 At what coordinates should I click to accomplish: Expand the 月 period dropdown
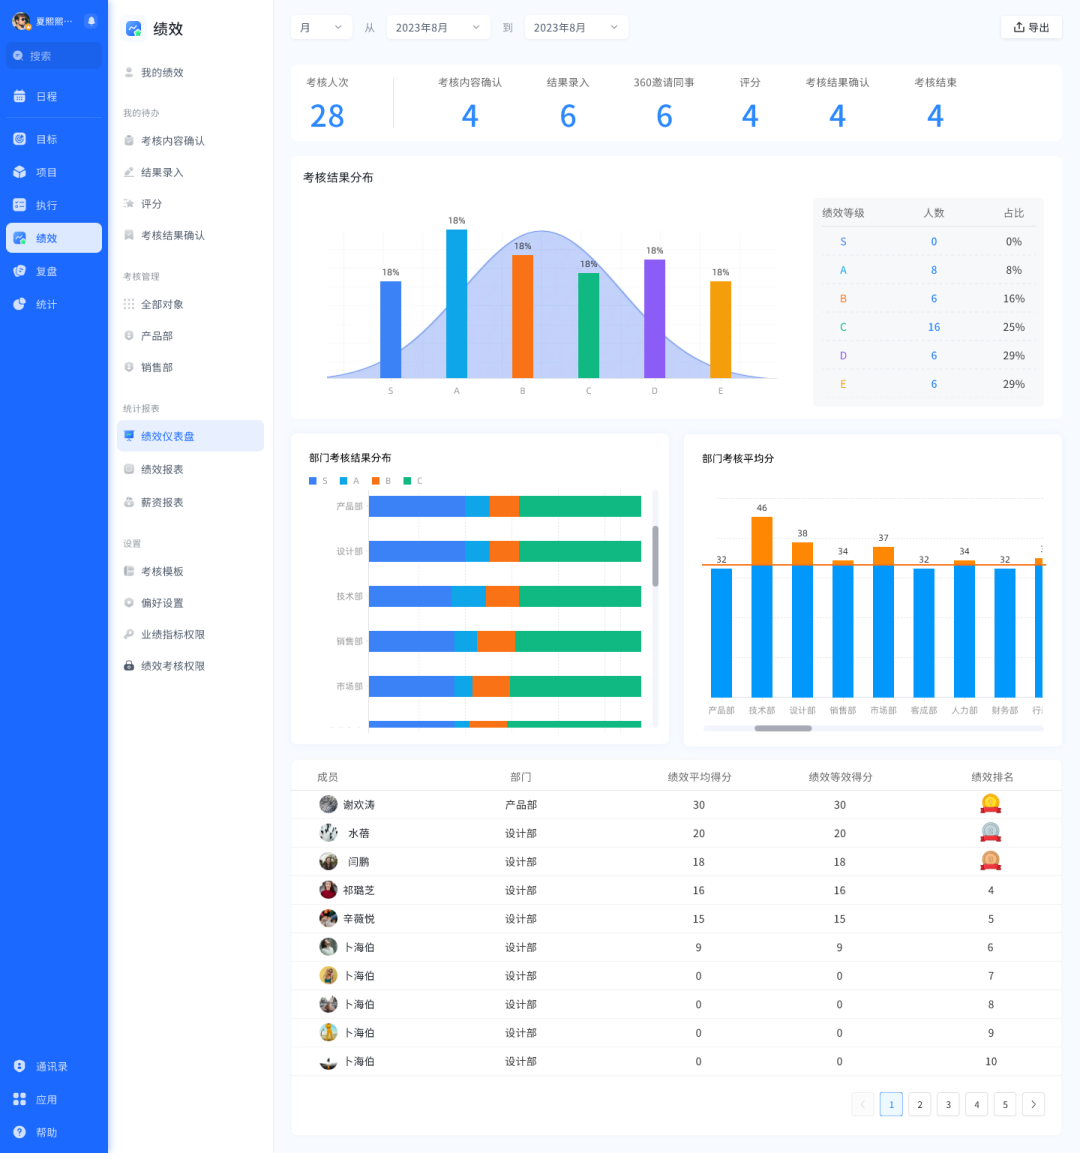click(x=321, y=28)
